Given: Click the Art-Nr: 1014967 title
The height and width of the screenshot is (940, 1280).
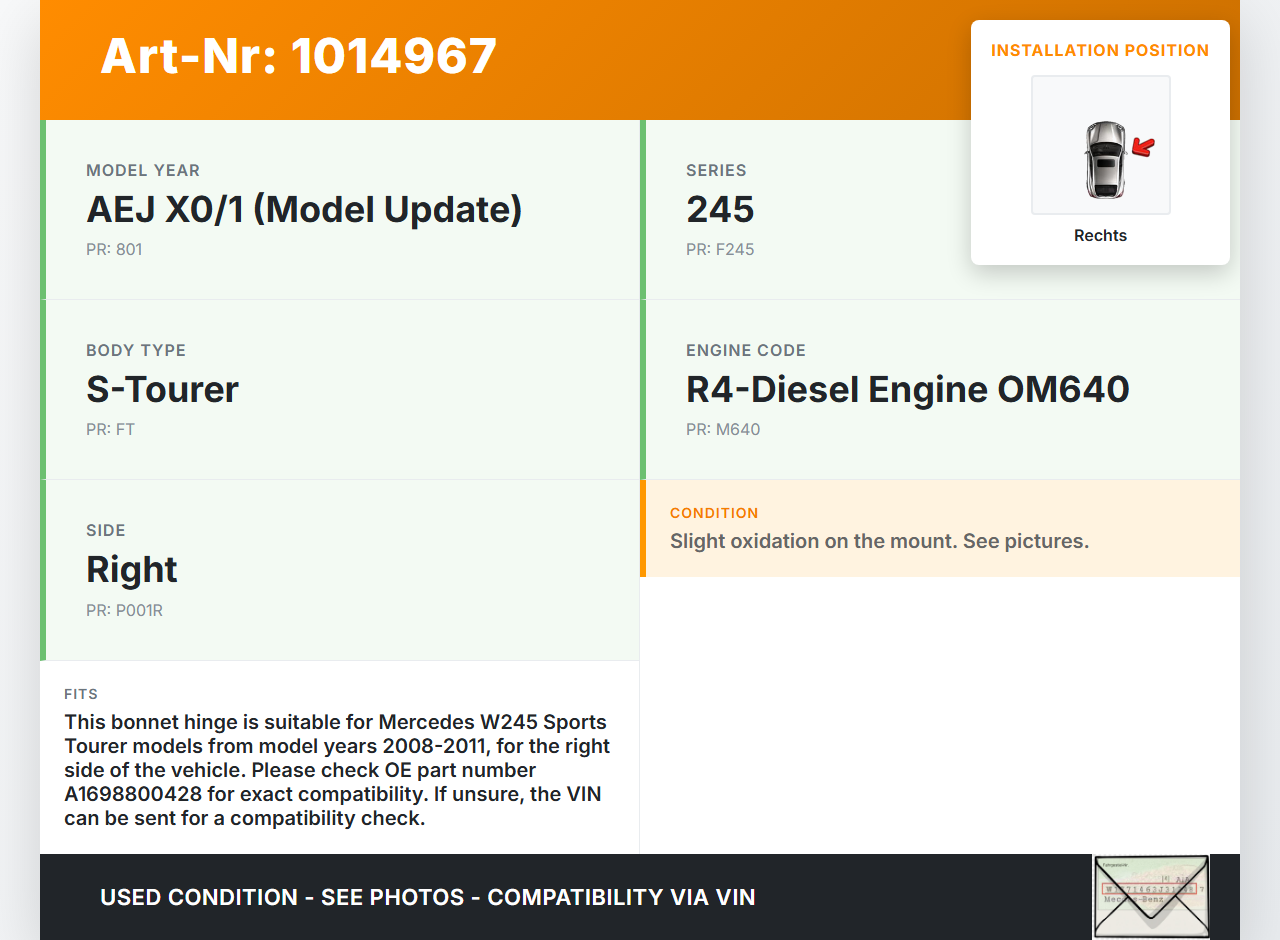Looking at the screenshot, I should [x=298, y=56].
